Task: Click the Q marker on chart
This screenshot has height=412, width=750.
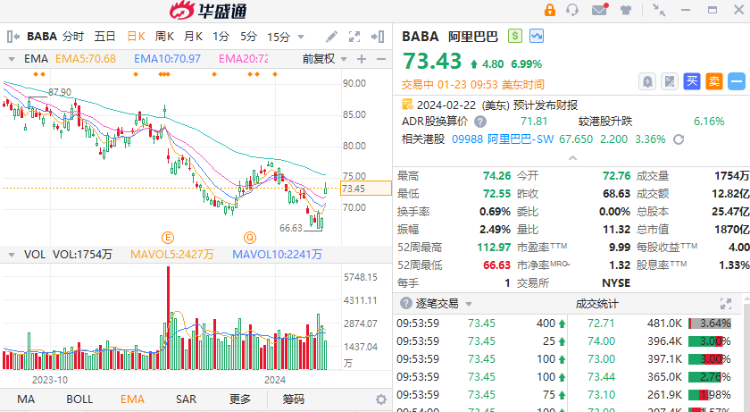Action: coord(250,237)
